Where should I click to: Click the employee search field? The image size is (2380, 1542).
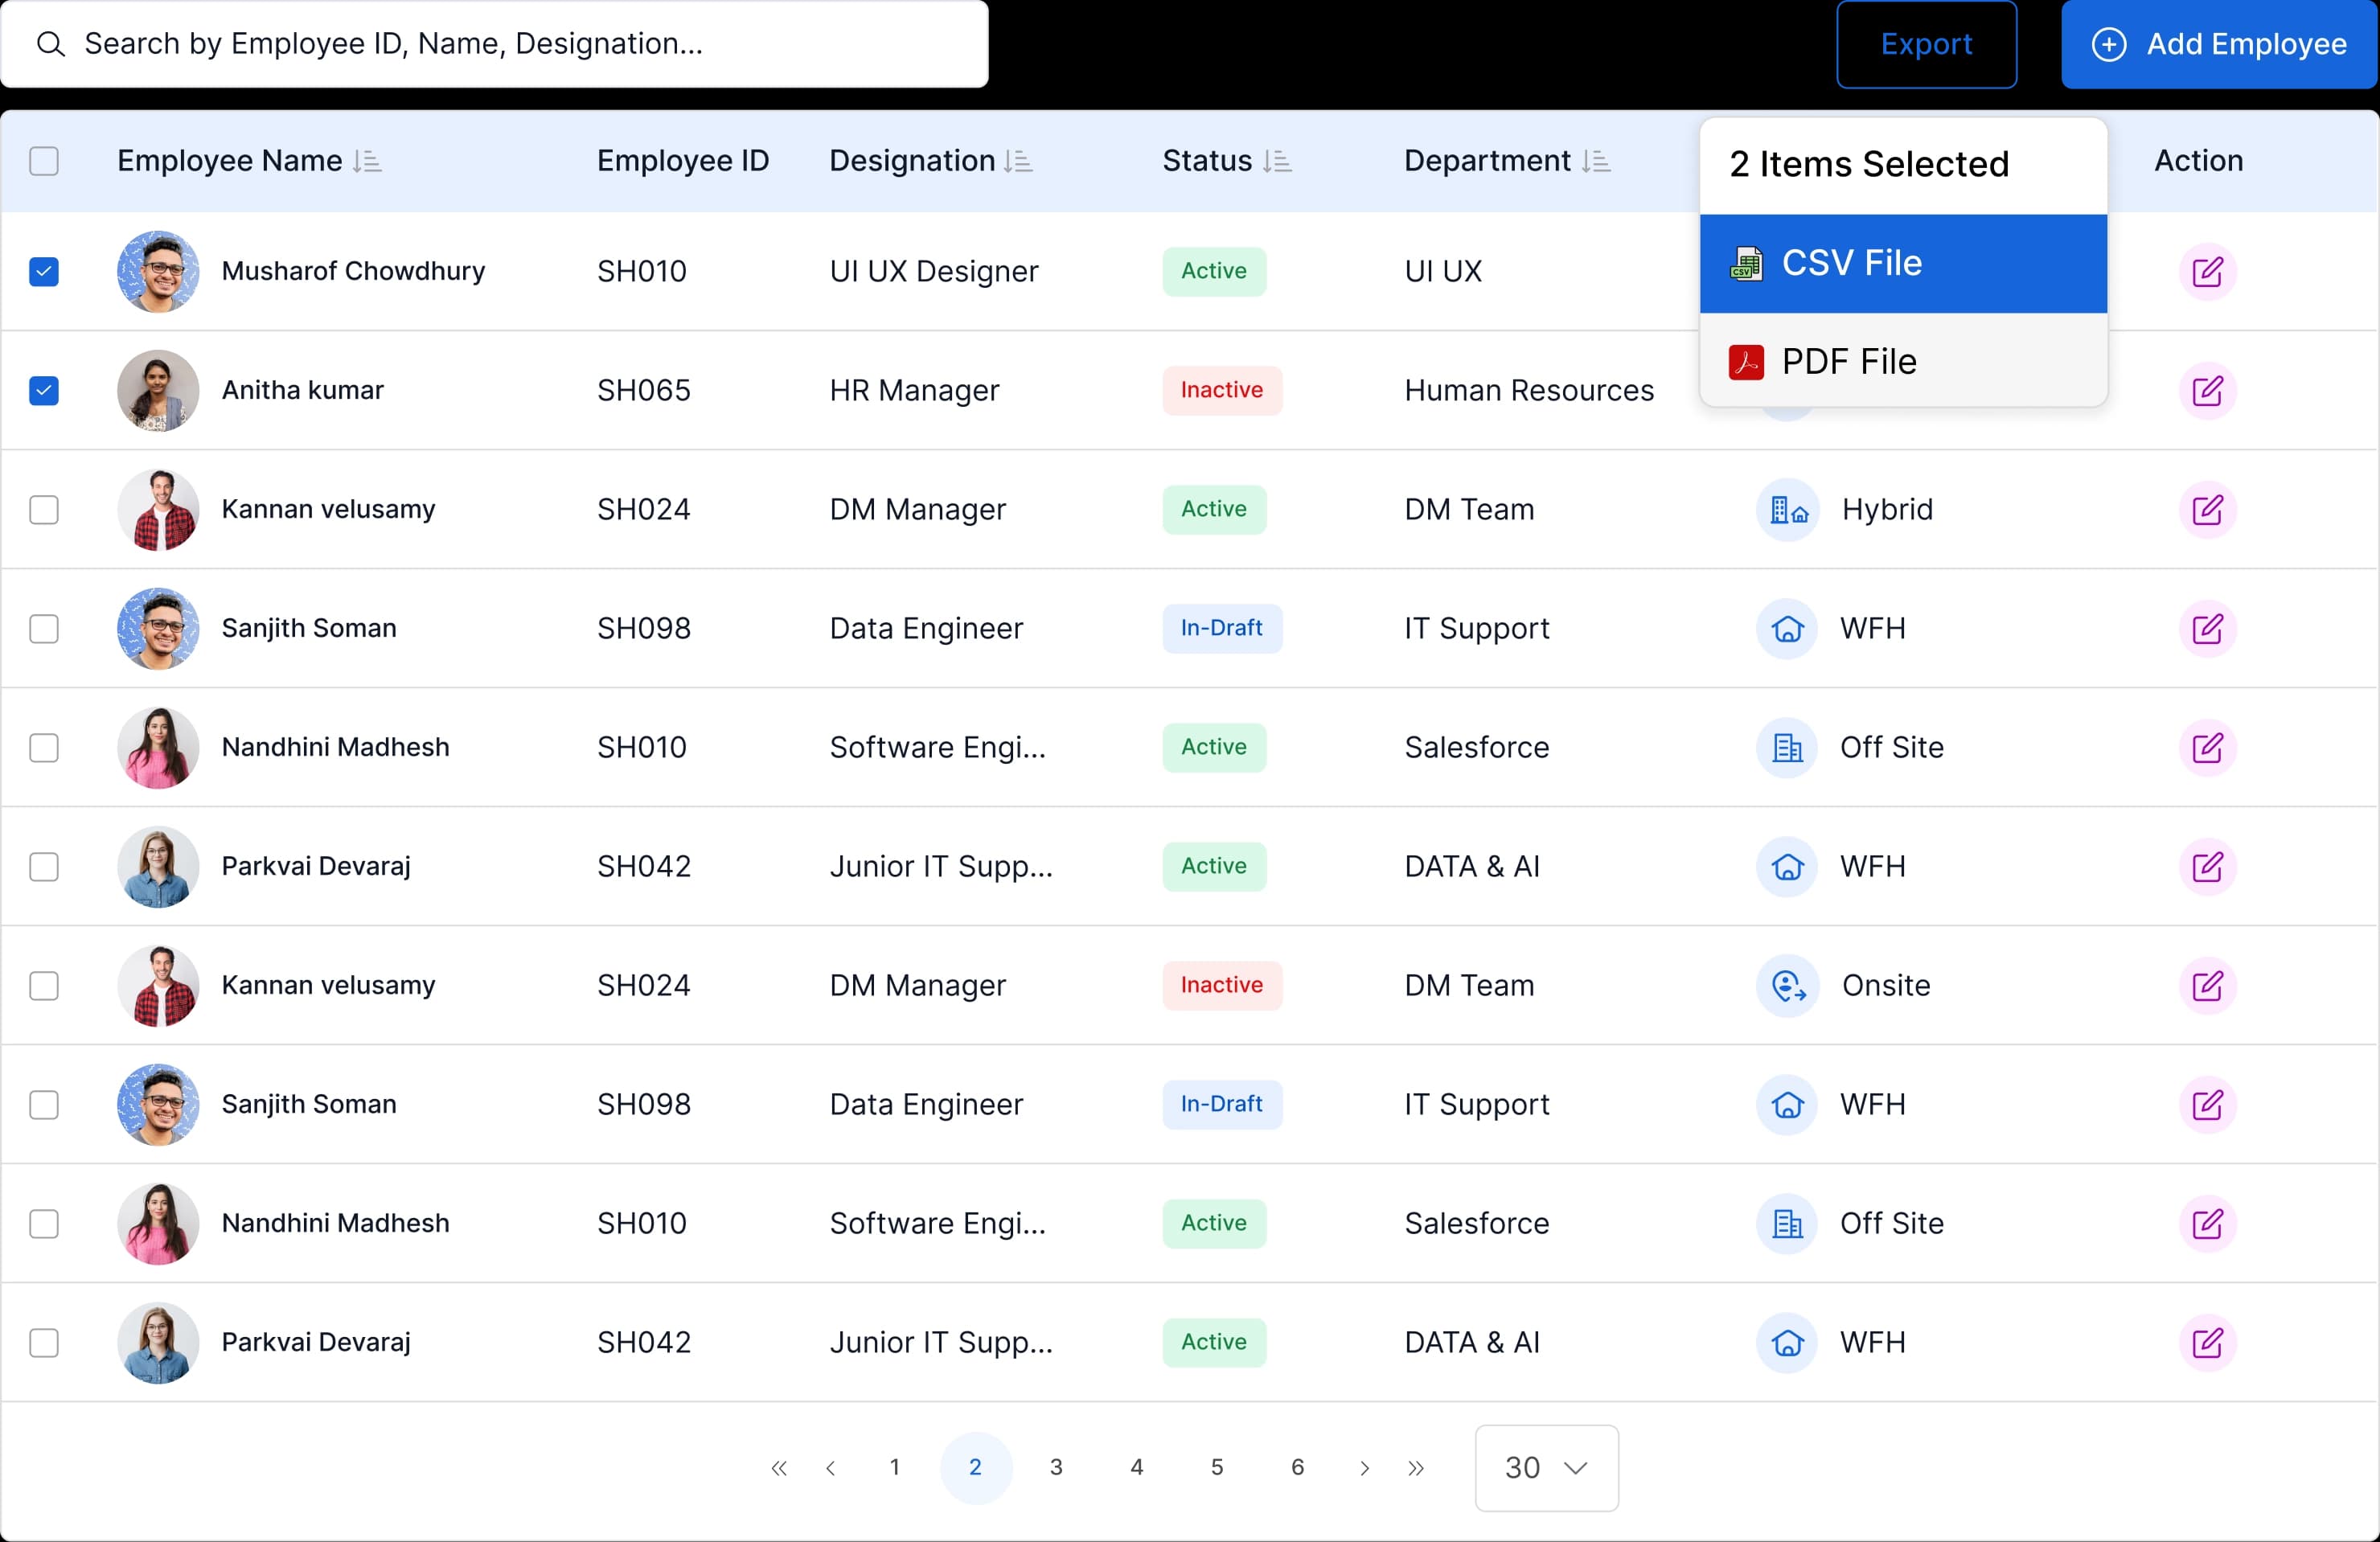coord(494,44)
